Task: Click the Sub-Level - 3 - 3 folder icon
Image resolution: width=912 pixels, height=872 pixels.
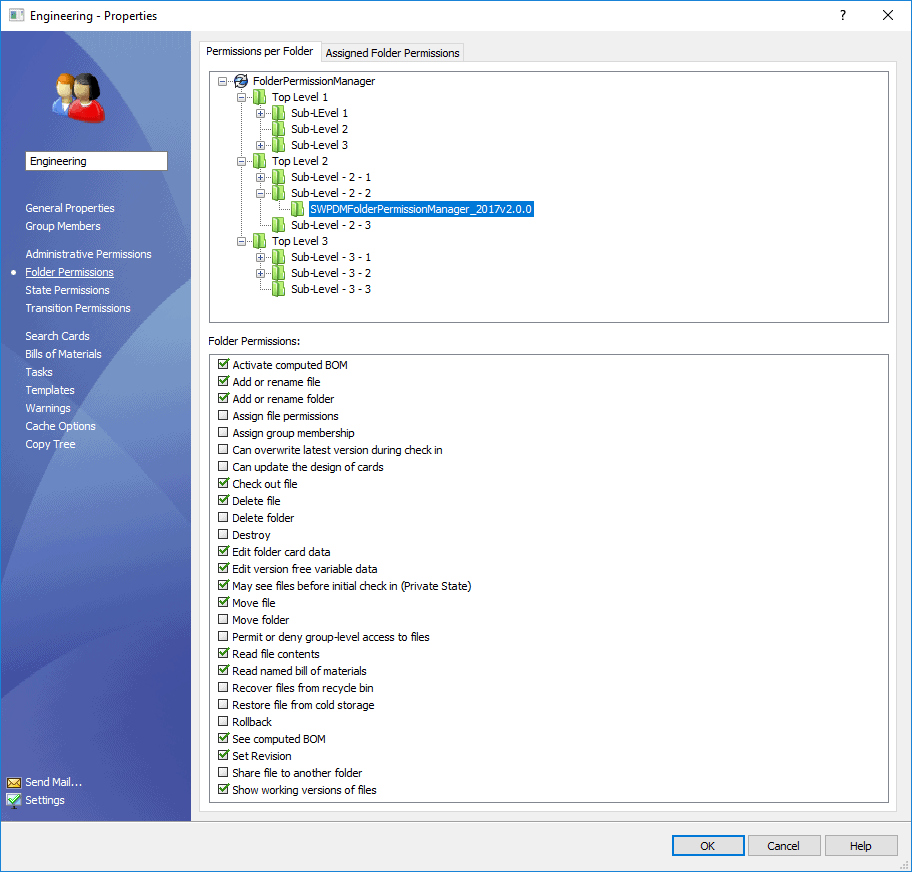Action: pos(279,289)
